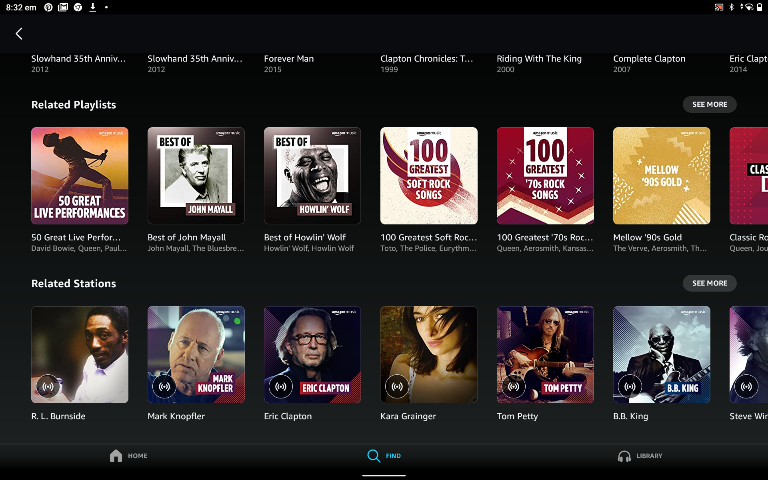
Task: Click the artist line The Verve, Aerosmith
Action: coord(660,248)
